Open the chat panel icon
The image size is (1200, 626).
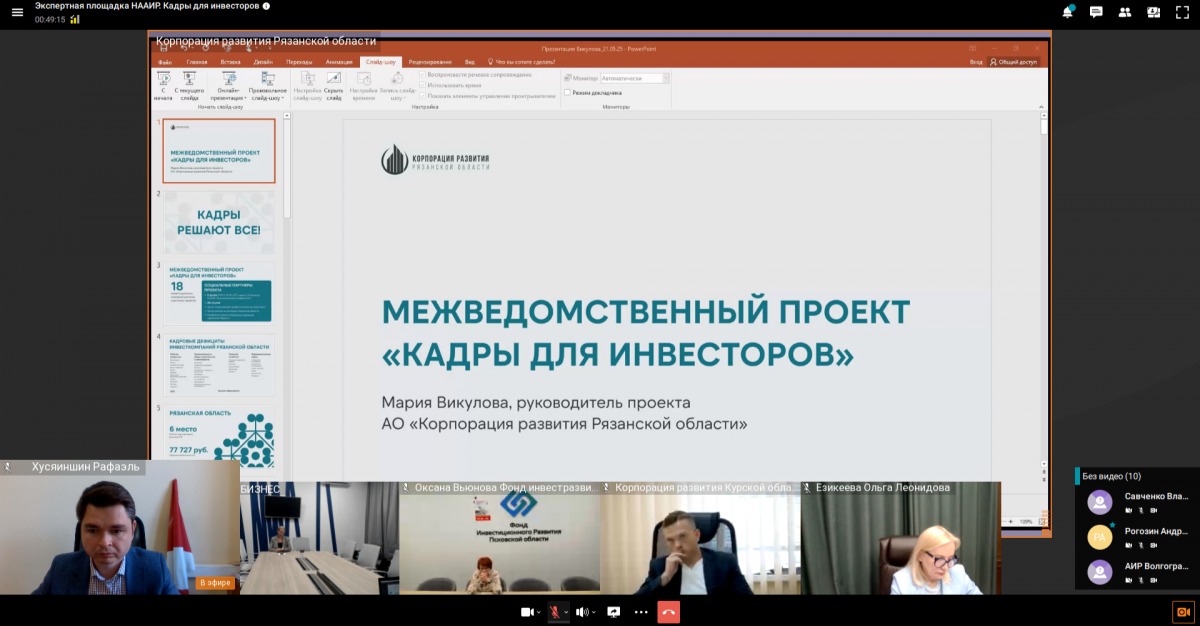coord(1096,12)
